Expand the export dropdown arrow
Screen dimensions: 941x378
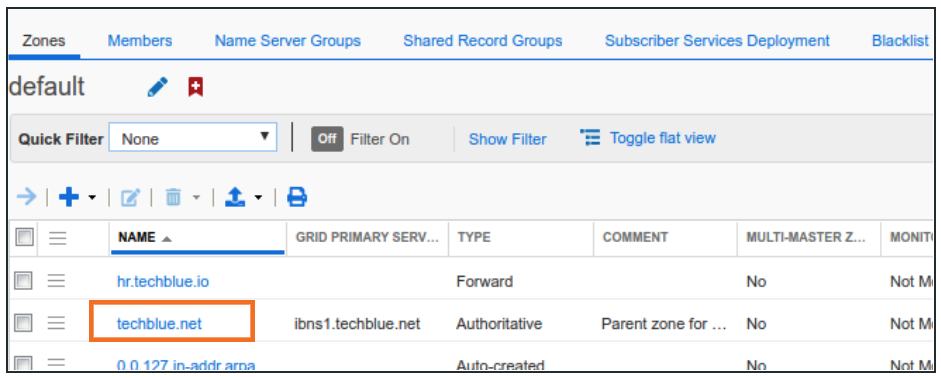tap(258, 197)
